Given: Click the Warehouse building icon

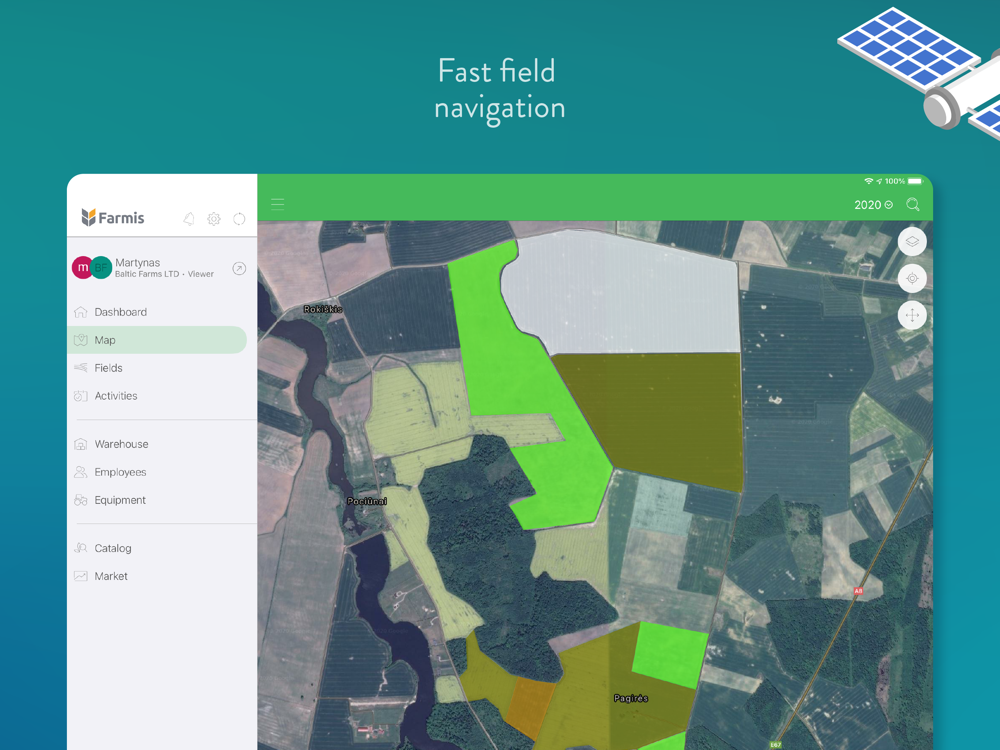Looking at the screenshot, I should (80, 444).
